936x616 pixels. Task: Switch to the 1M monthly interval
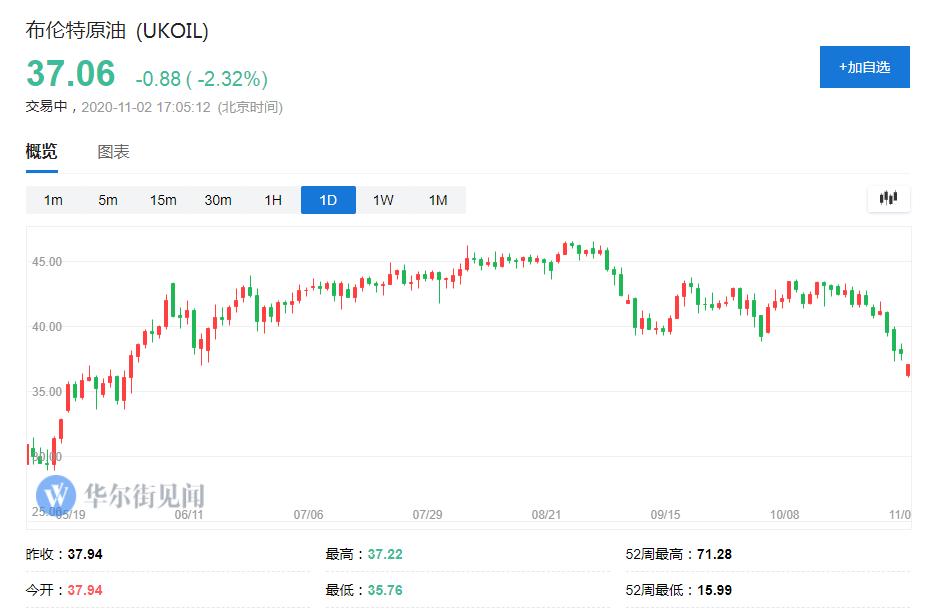click(x=438, y=200)
